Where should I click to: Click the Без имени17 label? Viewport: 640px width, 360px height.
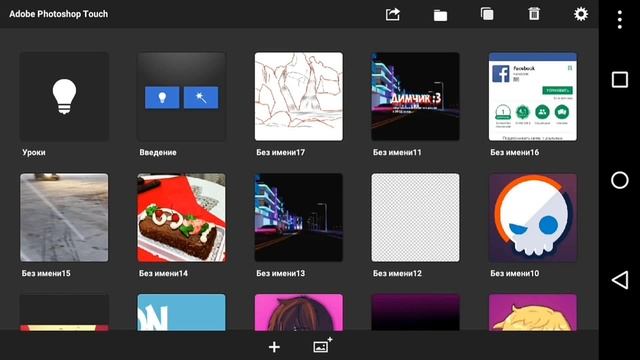pos(280,153)
